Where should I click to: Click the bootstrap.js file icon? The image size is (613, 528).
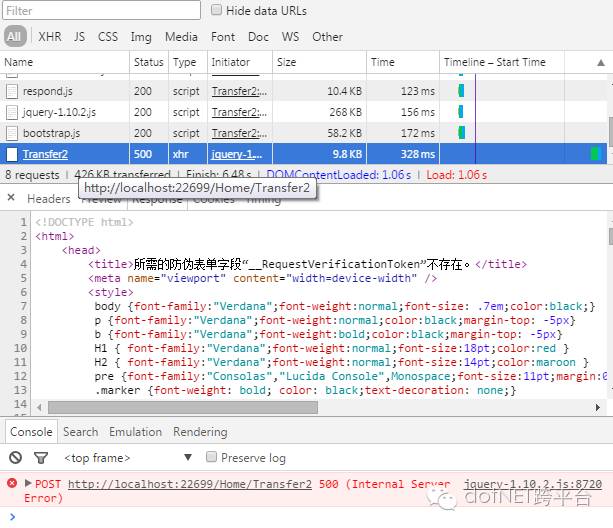pyautogui.click(x=12, y=133)
